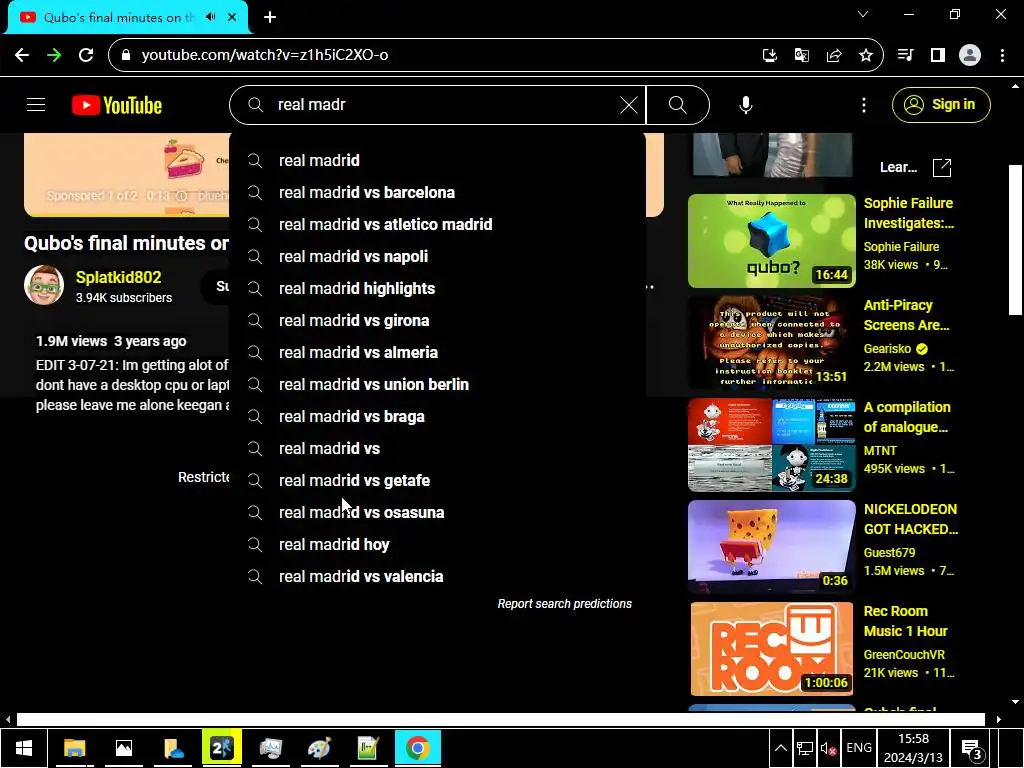Open a new tab with plus button
This screenshot has height=768, width=1024.
270,17
